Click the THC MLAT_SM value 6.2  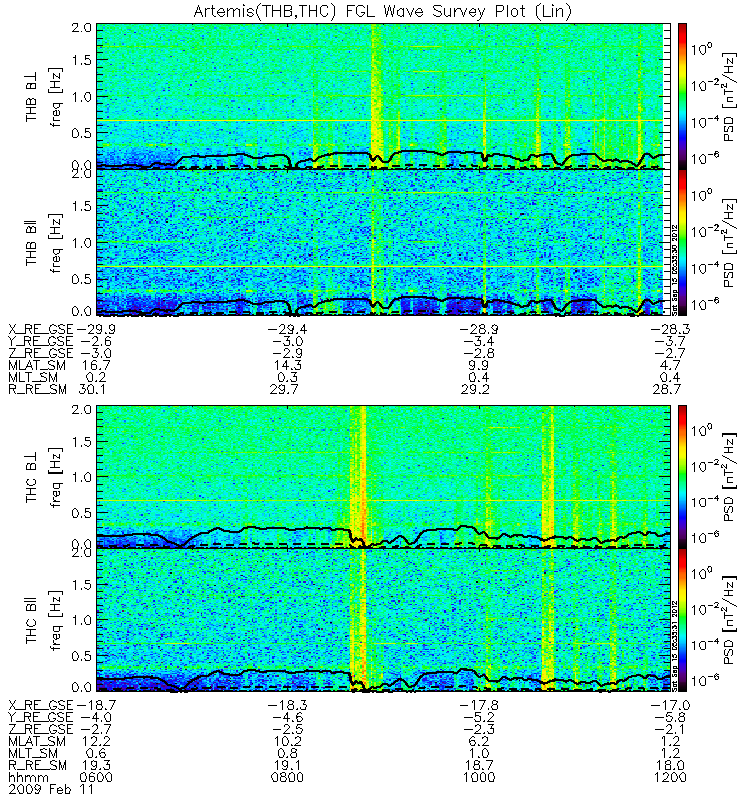[479, 741]
